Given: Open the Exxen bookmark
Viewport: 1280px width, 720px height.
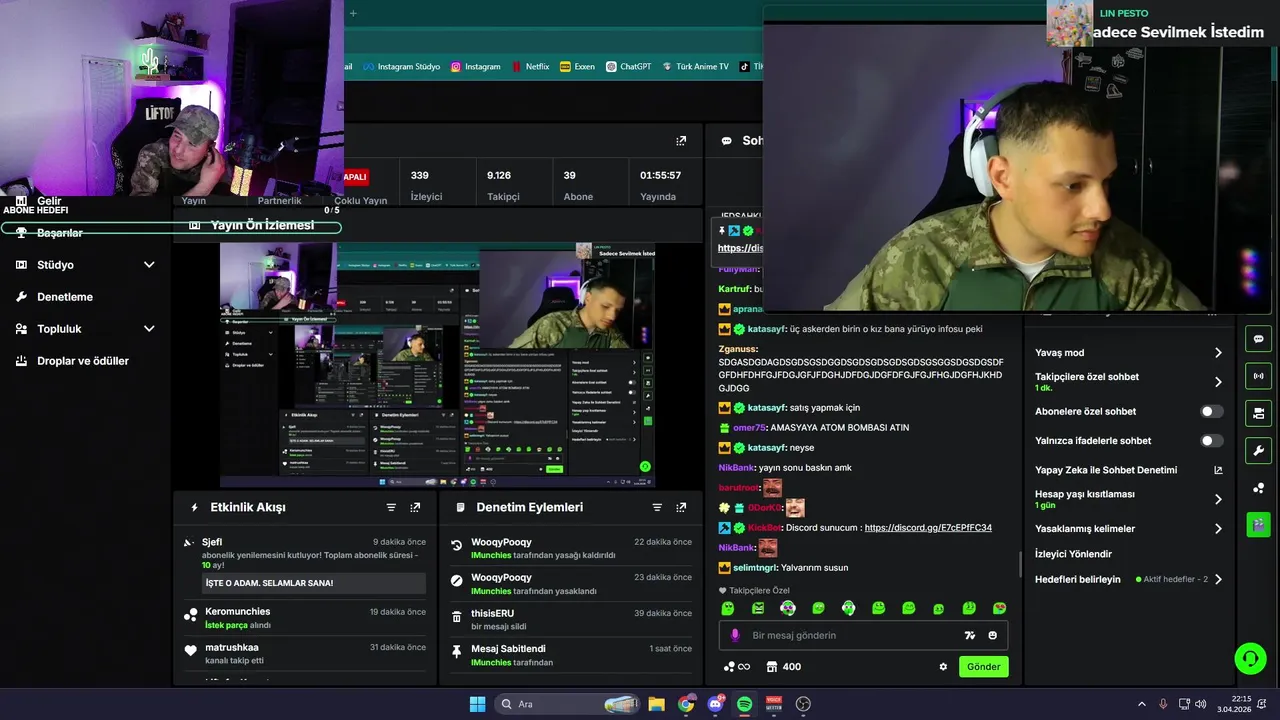Looking at the screenshot, I should 577,67.
